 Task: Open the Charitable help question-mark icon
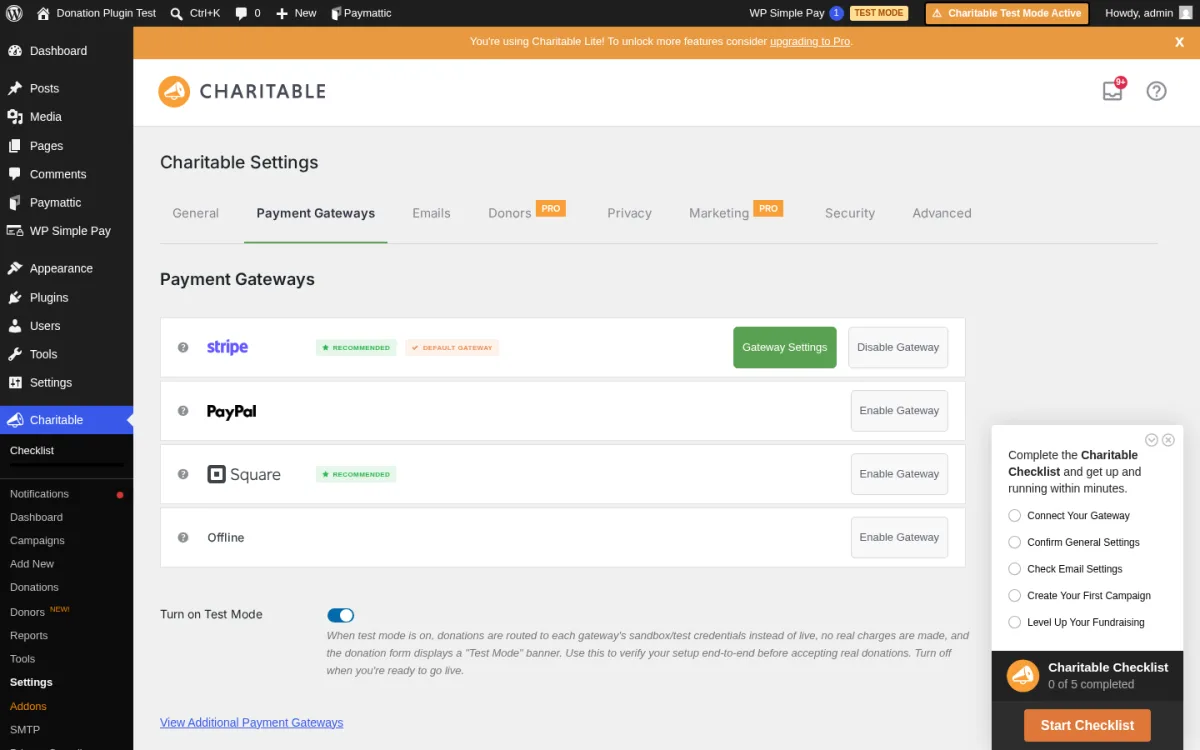tap(1156, 91)
